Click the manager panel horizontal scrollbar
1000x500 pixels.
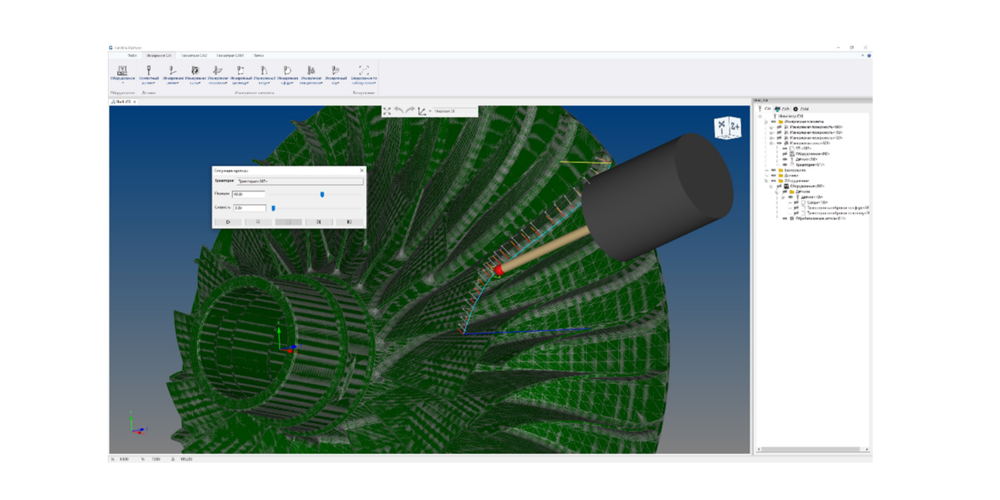[810, 450]
